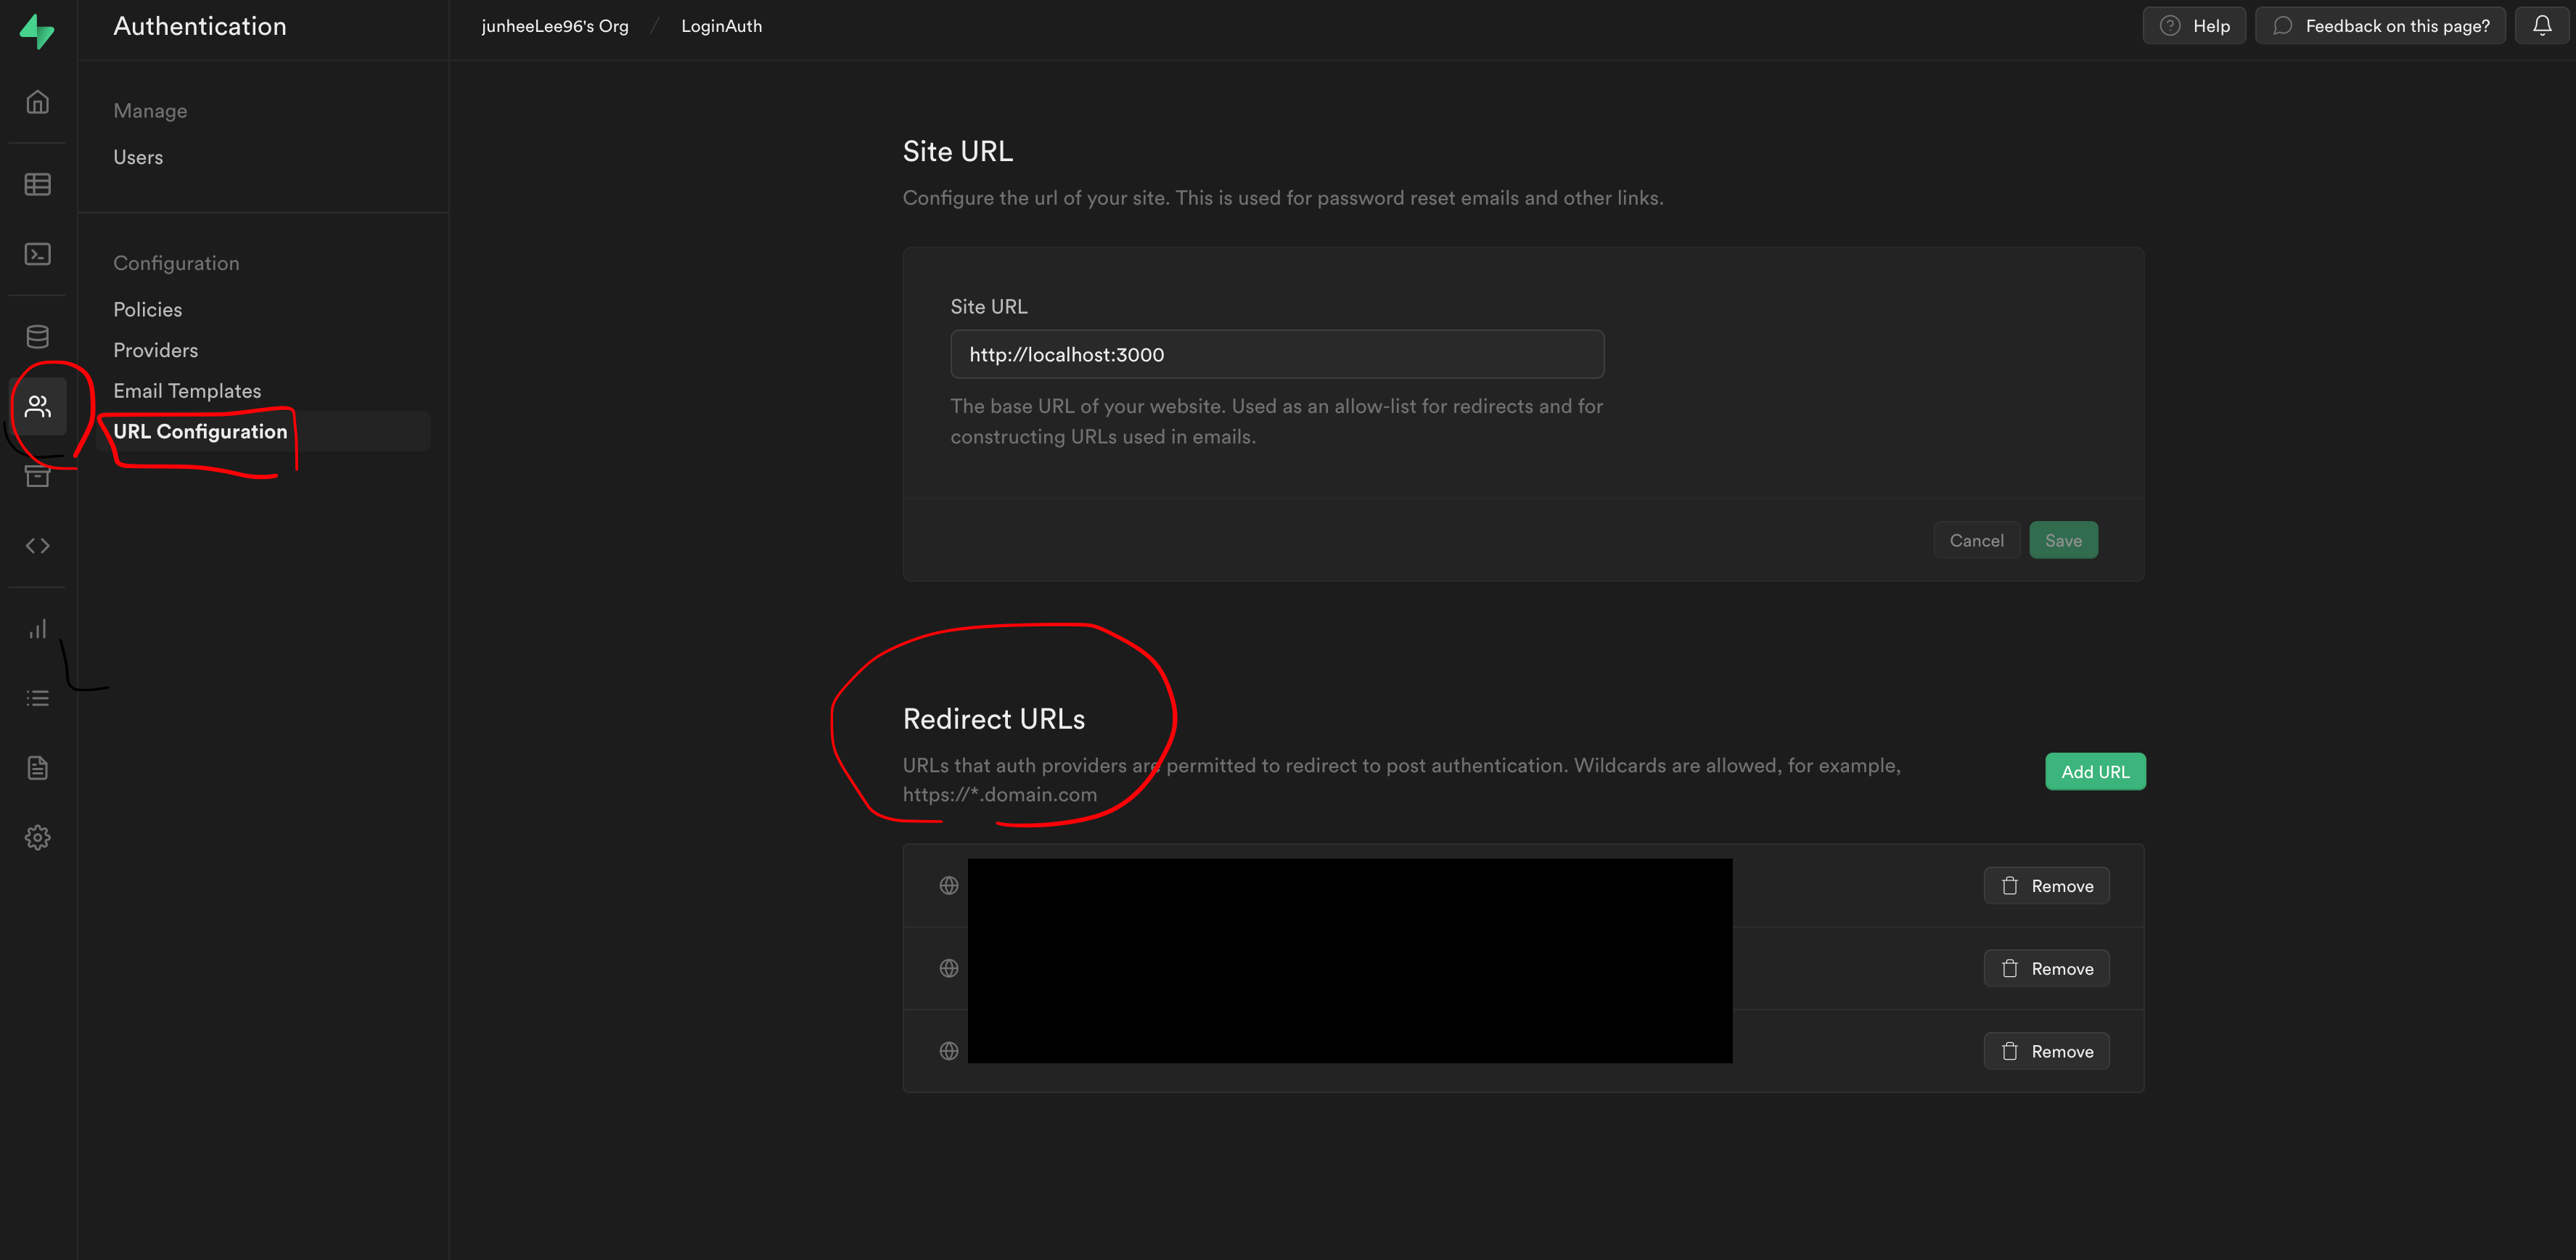The width and height of the screenshot is (2576, 1260).
Task: Click the notifications bell icon
Action: tap(2541, 26)
